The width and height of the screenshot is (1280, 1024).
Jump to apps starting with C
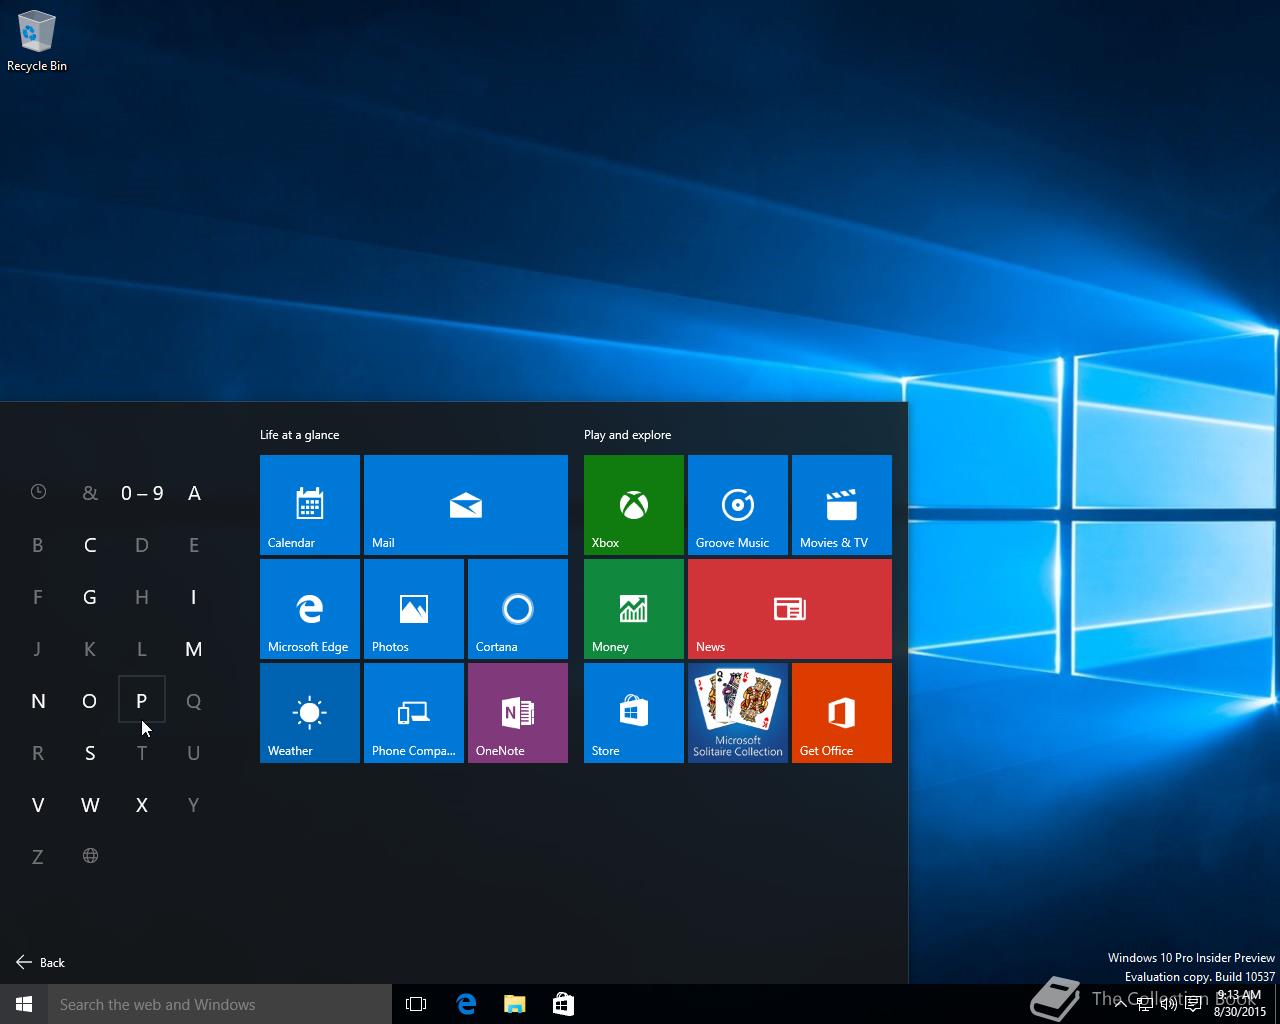point(90,545)
